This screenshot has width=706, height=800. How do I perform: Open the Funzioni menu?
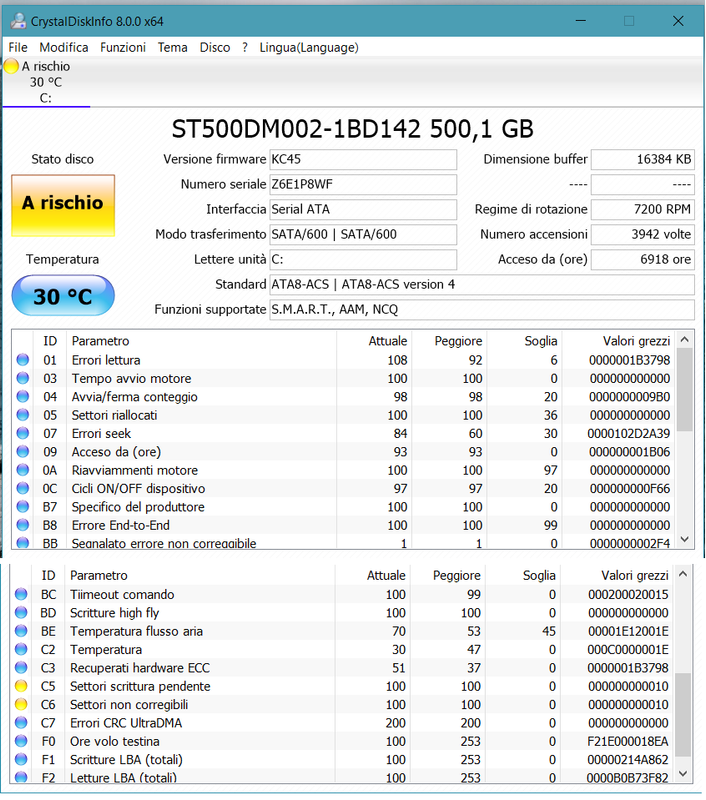(122, 47)
